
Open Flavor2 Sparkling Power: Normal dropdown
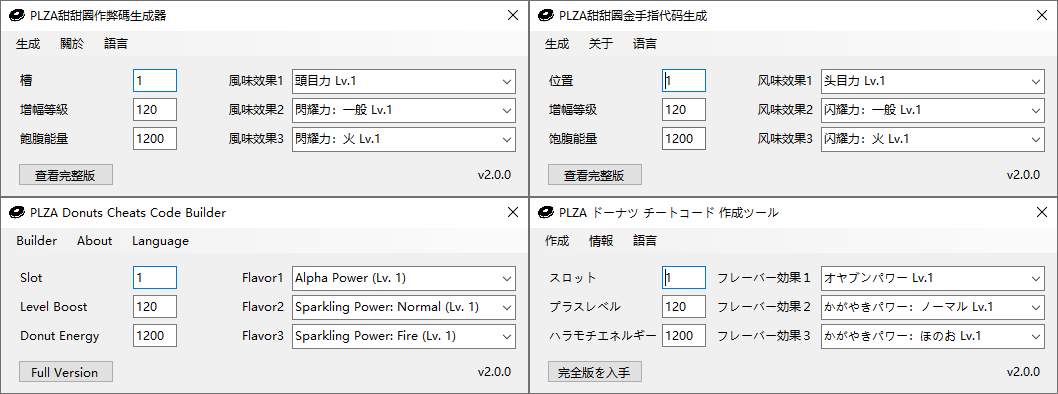pyautogui.click(x=403, y=307)
